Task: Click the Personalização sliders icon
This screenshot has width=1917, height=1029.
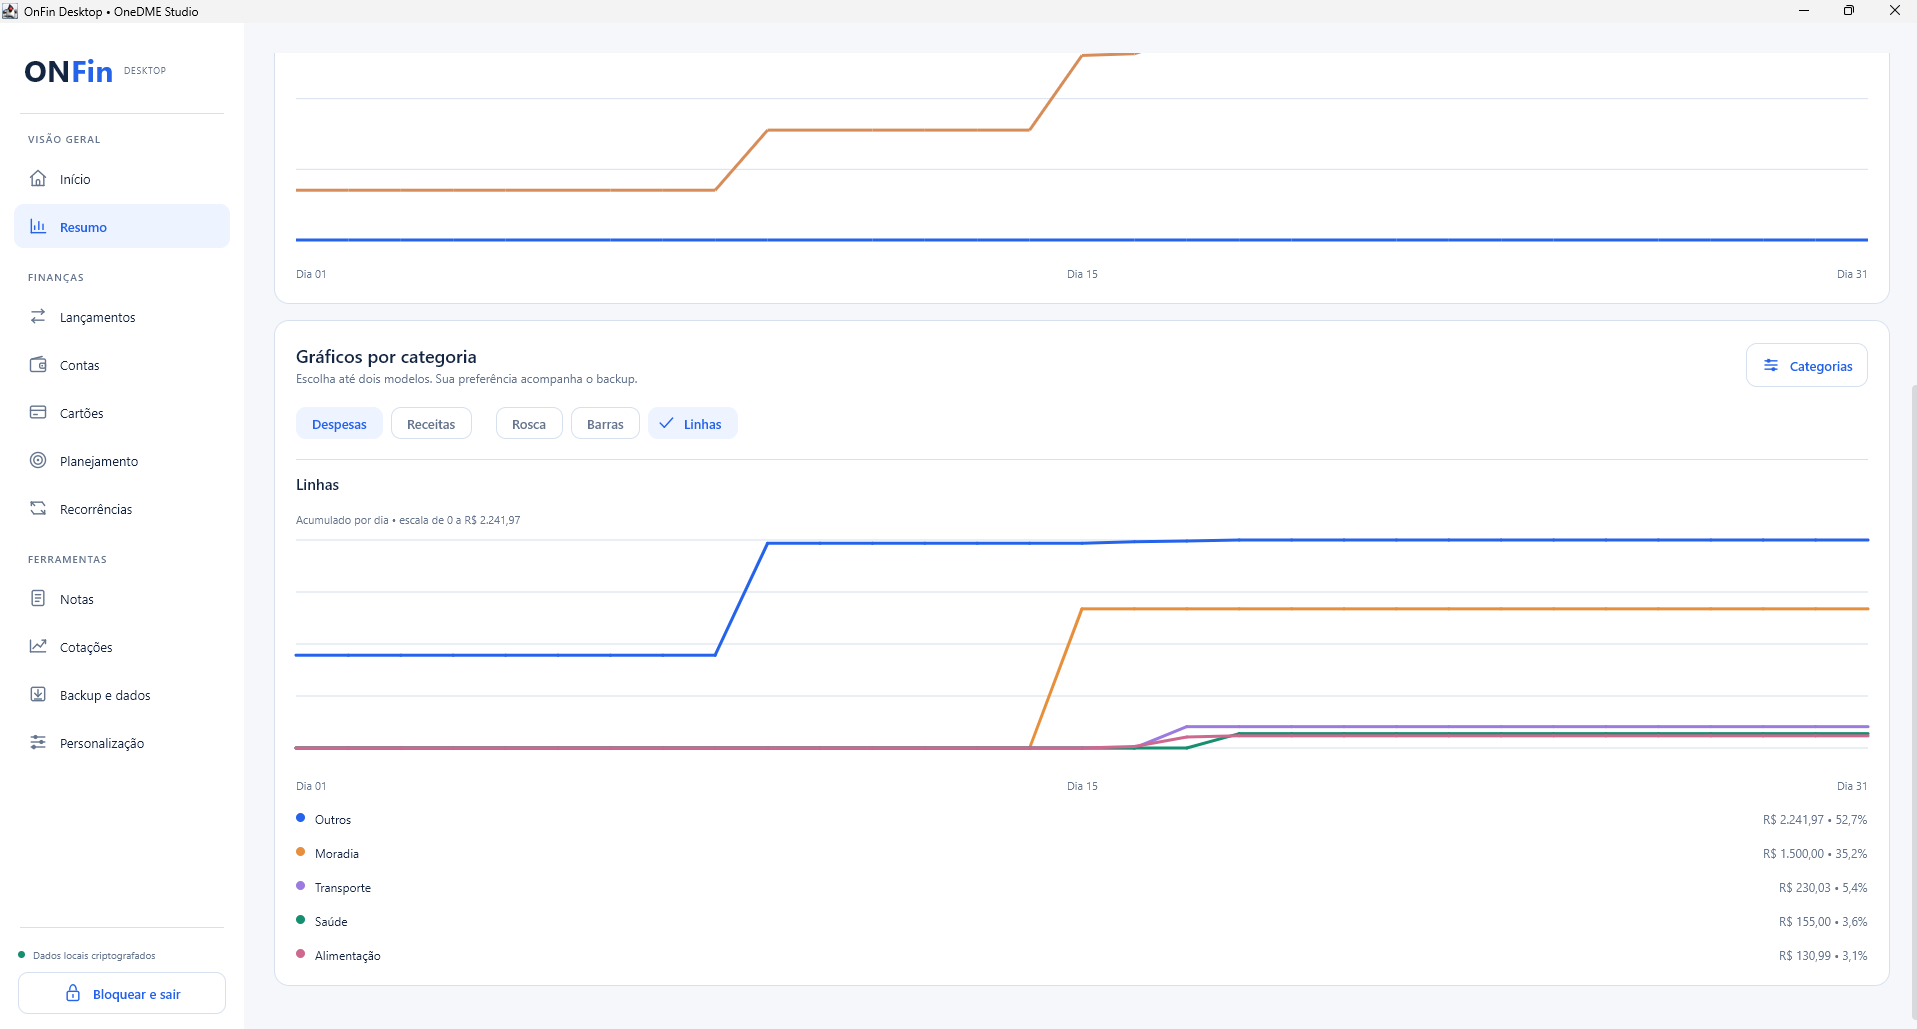Action: (38, 742)
